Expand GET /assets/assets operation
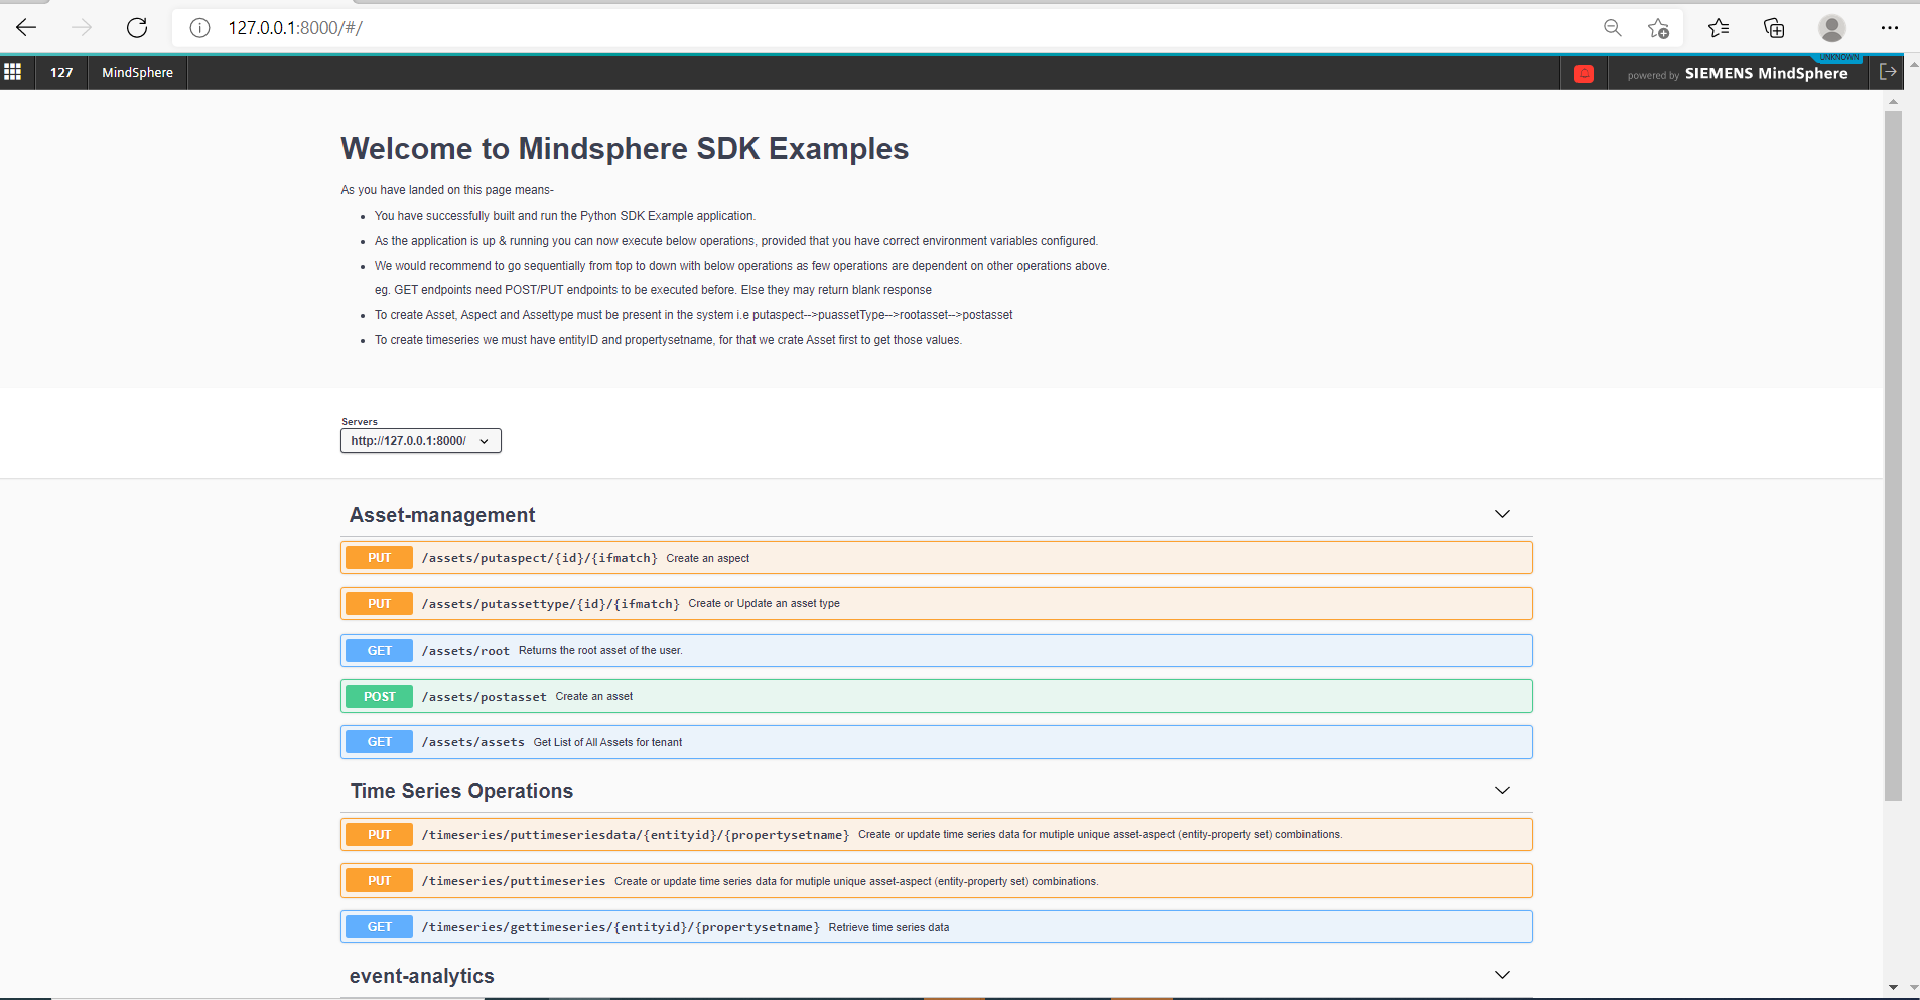Screen dimensions: 1920x1000 coord(936,742)
